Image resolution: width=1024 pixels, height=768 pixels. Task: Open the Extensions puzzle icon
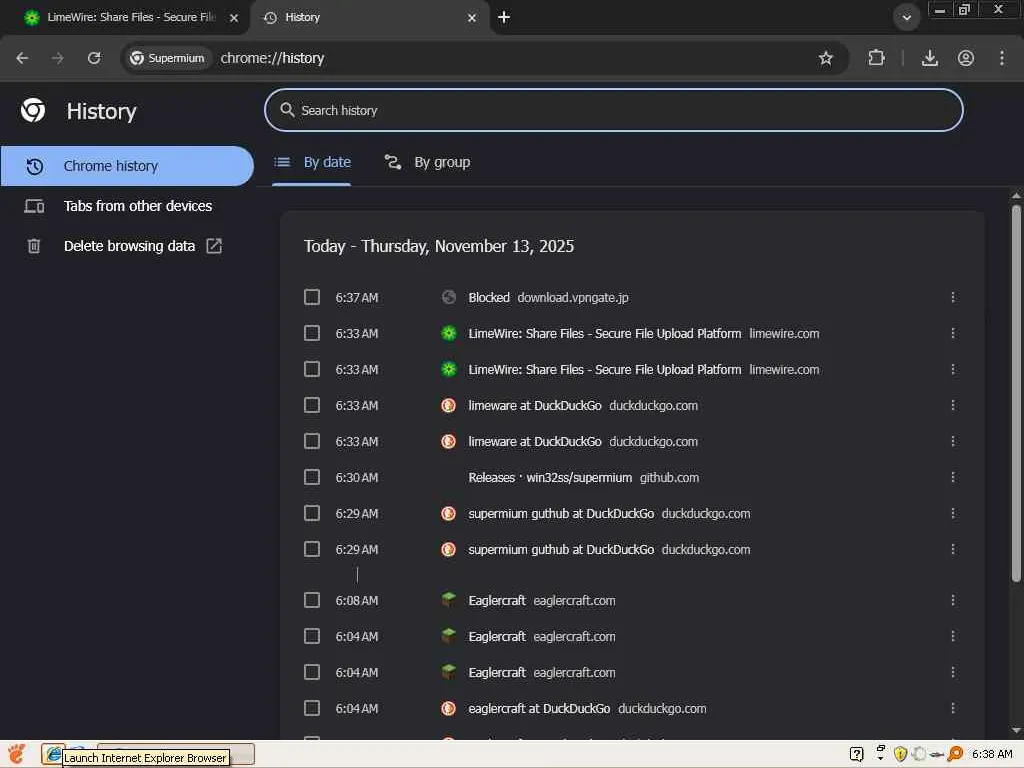(x=876, y=58)
